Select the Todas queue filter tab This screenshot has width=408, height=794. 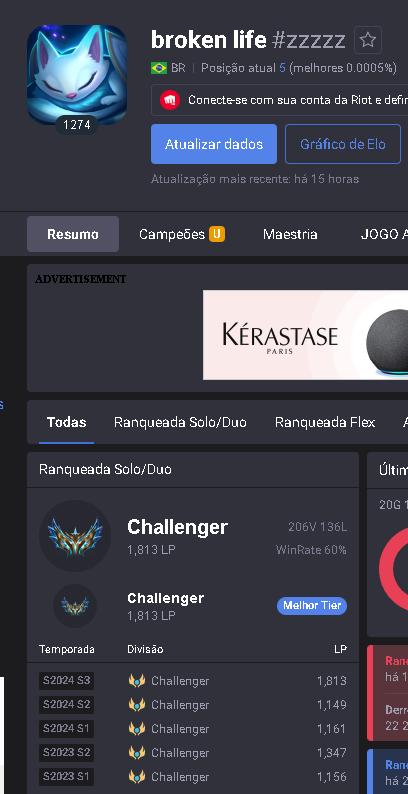point(66,422)
